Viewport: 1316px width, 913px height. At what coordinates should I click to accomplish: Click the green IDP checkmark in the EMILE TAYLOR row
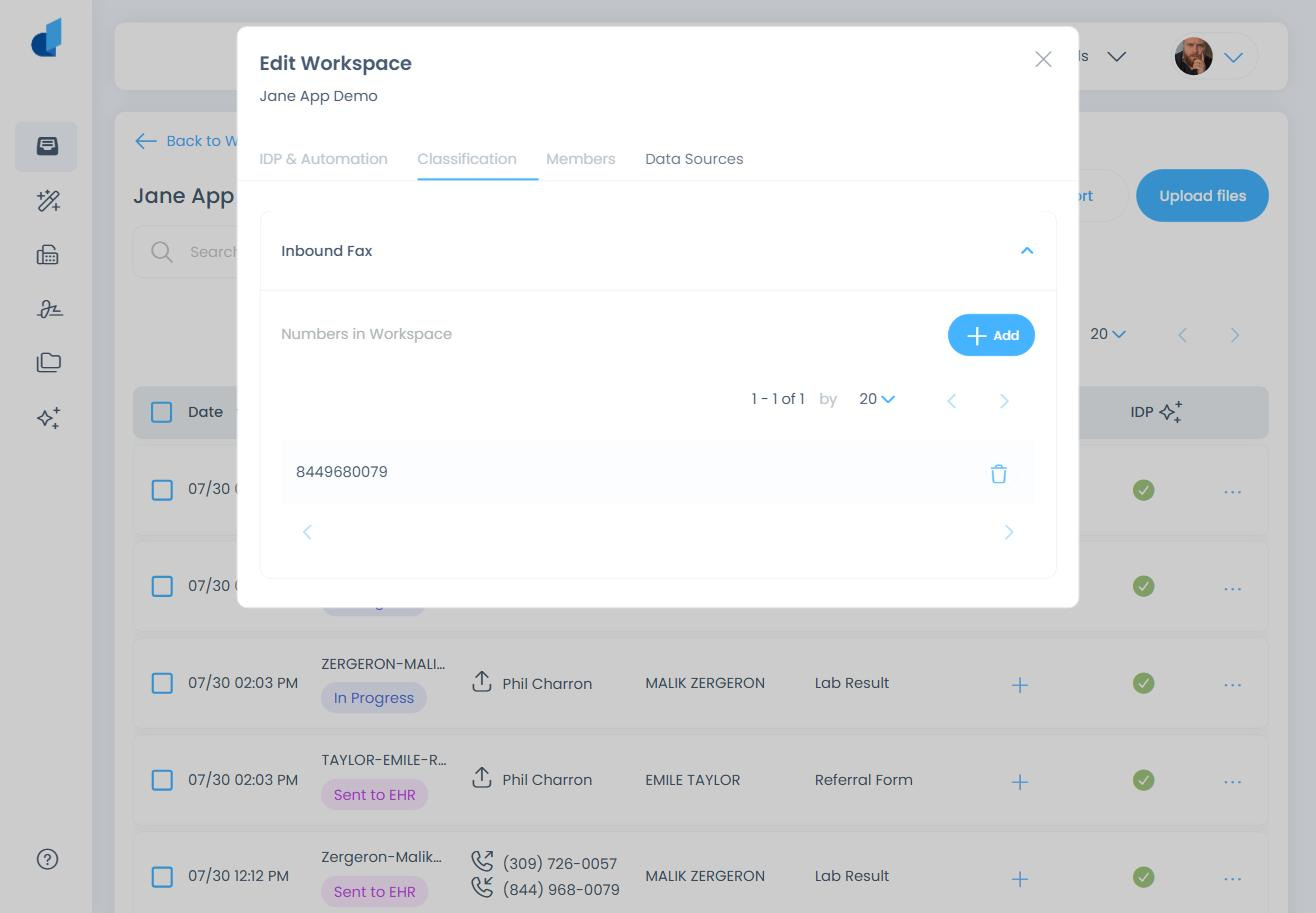pyautogui.click(x=1143, y=780)
